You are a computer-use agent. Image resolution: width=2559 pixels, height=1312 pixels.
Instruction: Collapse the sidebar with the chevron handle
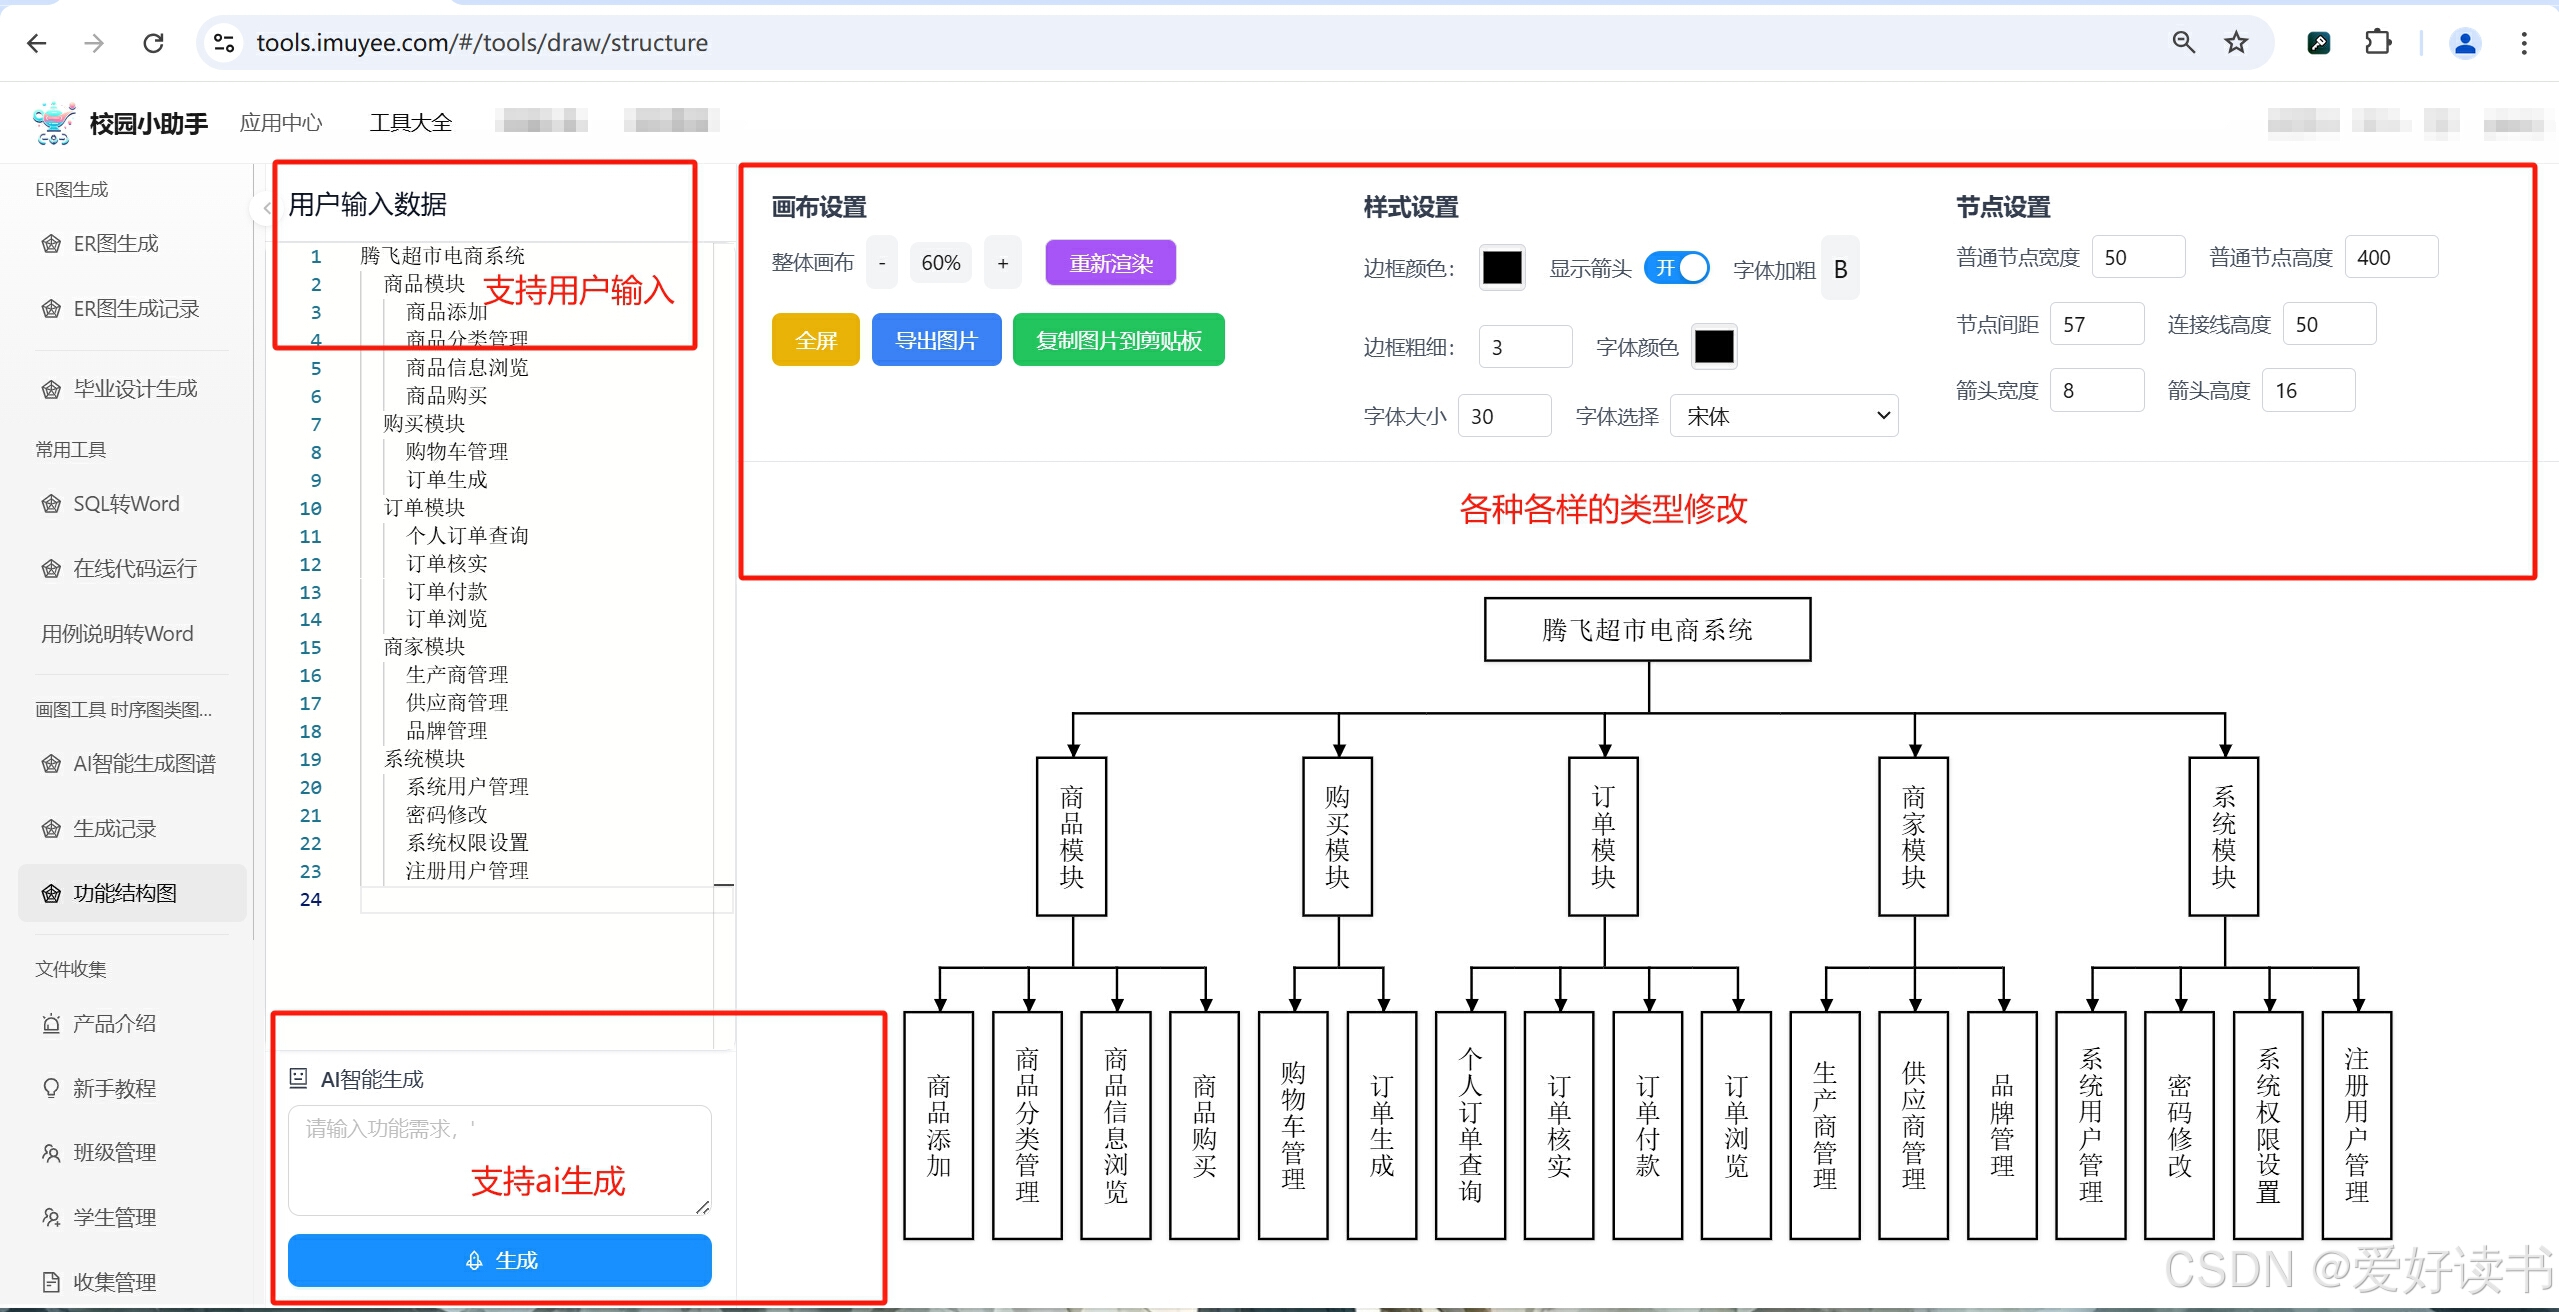pyautogui.click(x=266, y=208)
